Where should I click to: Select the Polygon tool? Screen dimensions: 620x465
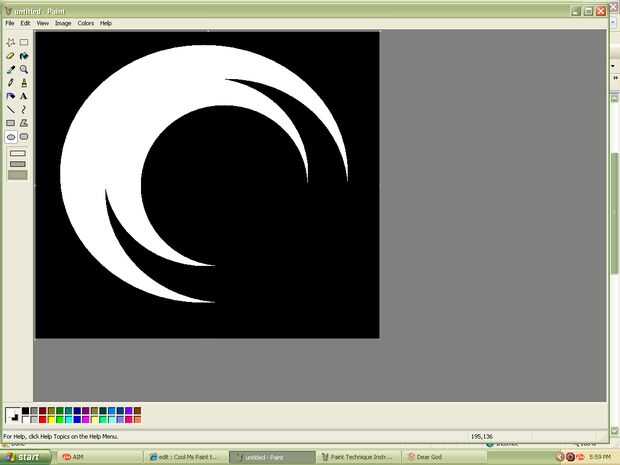[24, 123]
